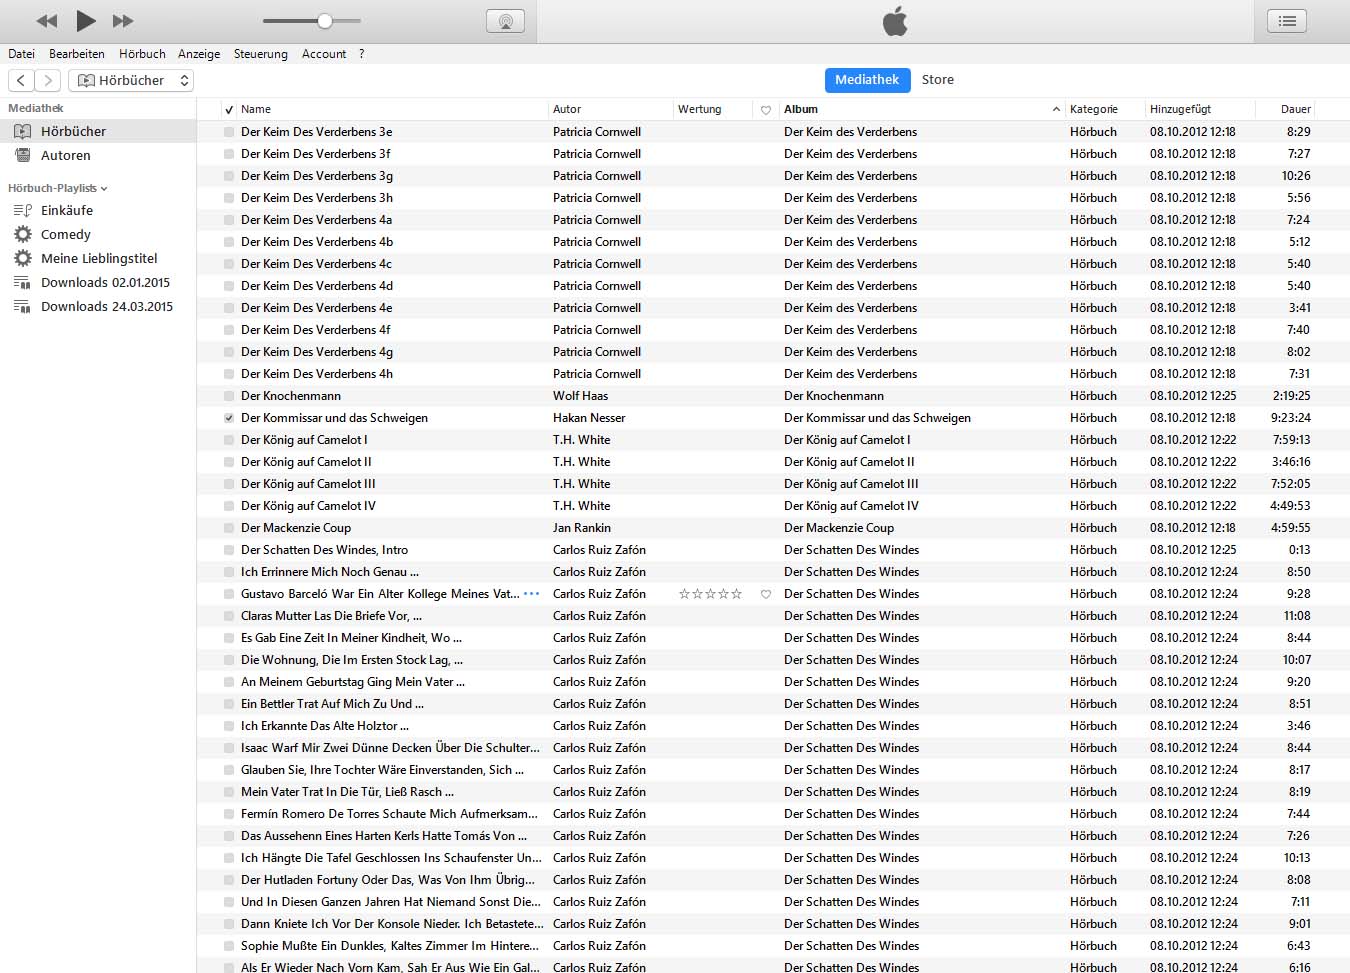Select Hörbücher in the Mediathek sidebar
1350x973 pixels.
point(98,131)
